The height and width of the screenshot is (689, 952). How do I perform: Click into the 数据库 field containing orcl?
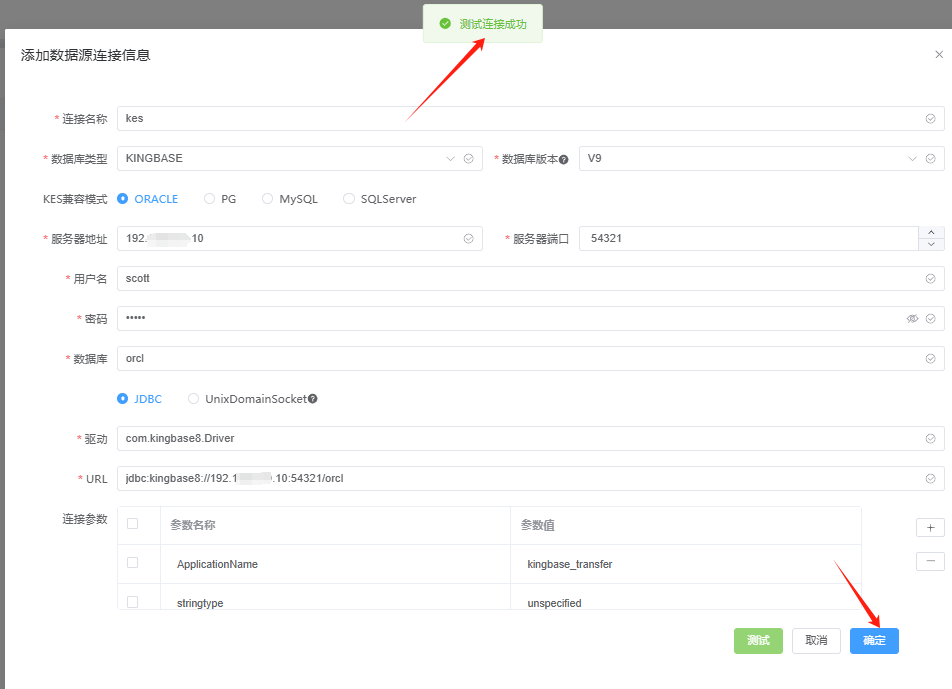[531, 359]
